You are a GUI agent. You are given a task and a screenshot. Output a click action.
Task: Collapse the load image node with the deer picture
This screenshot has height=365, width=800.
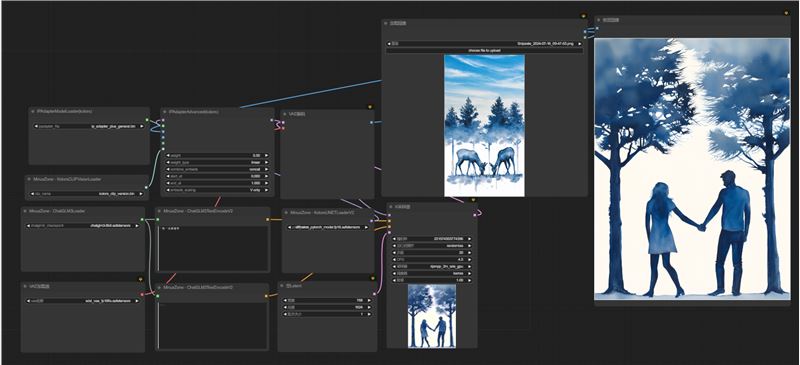pyautogui.click(x=387, y=23)
